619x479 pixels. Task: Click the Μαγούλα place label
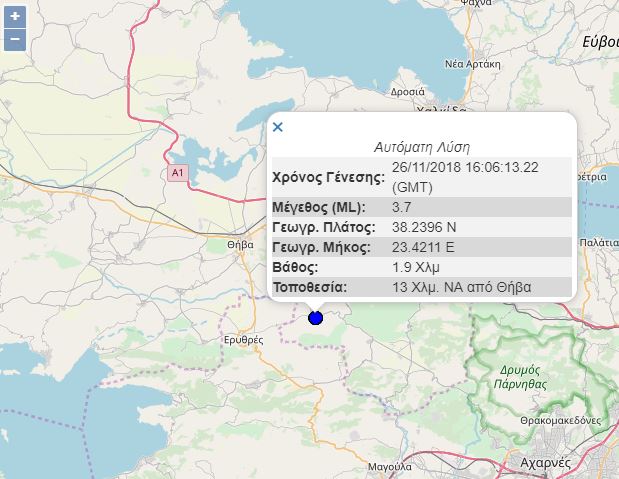coord(390,467)
